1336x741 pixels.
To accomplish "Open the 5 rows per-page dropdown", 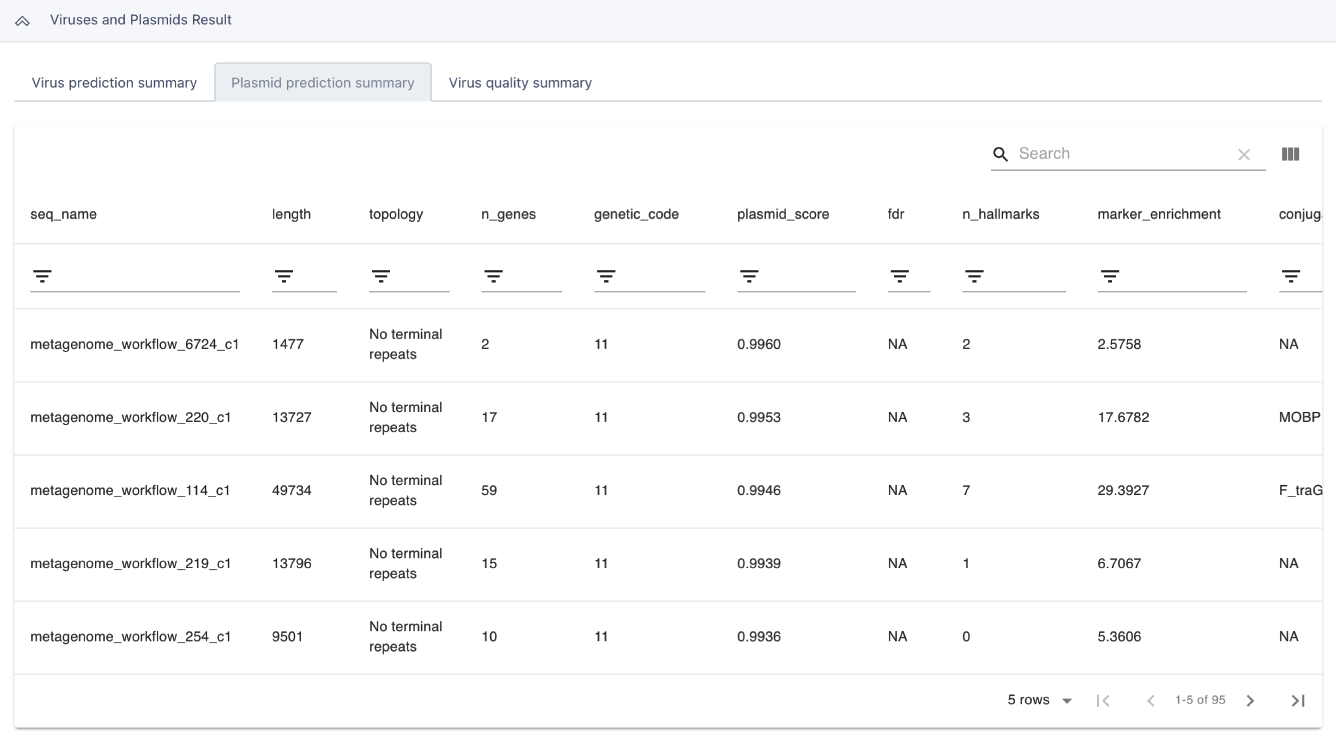I will (1040, 700).
